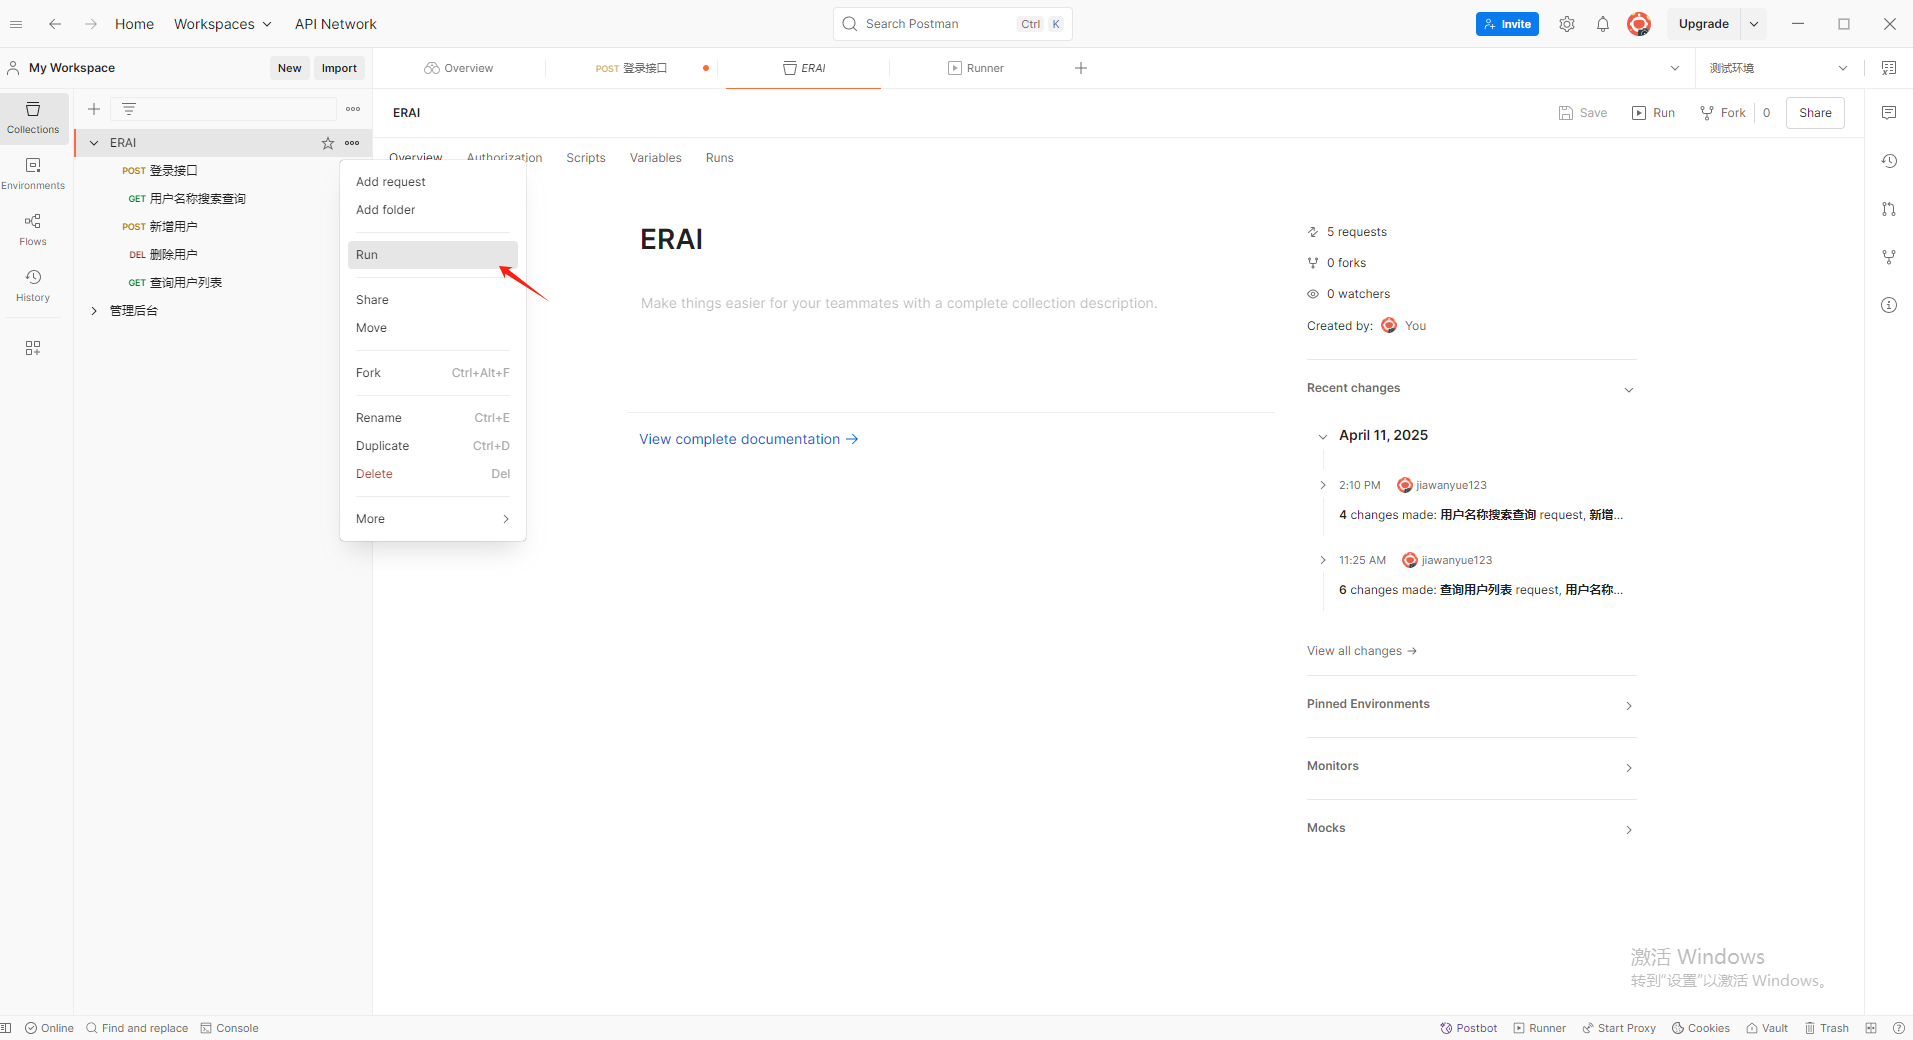The height and width of the screenshot is (1040, 1913).
Task: Open Postman settings gear icon
Action: (1566, 23)
